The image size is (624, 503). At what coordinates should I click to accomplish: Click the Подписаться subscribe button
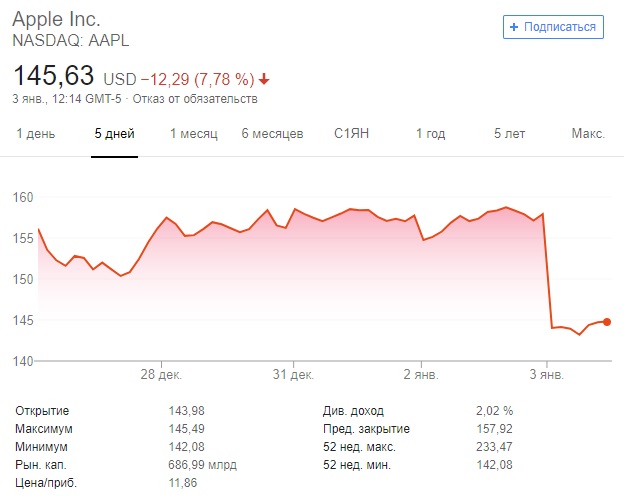[553, 27]
